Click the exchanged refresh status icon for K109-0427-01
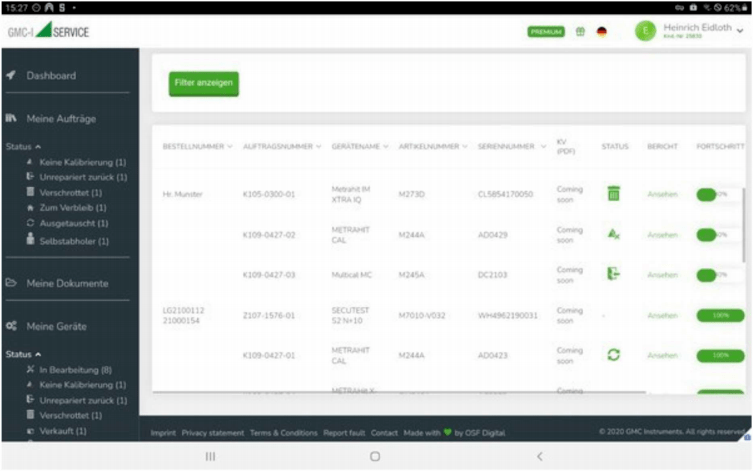Image resolution: width=753 pixels, height=471 pixels. click(x=613, y=355)
